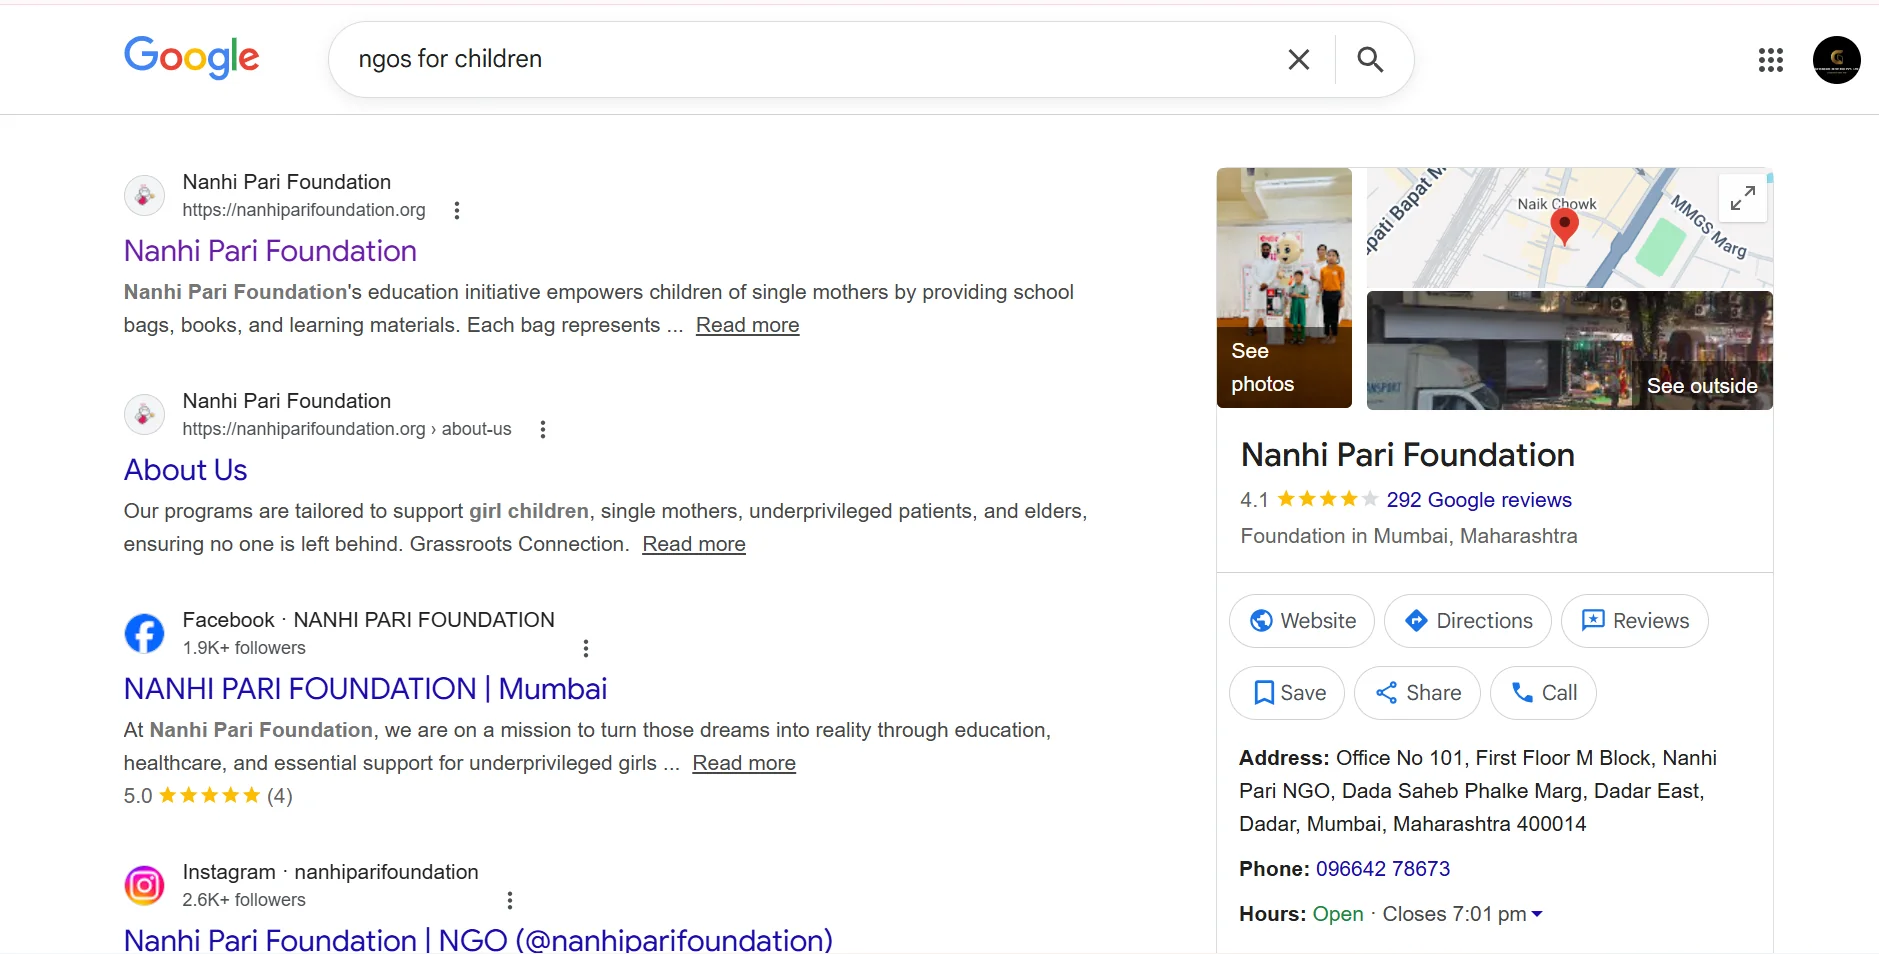Open the Google account profile avatar
This screenshot has height=954, width=1879.
pyautogui.click(x=1836, y=60)
